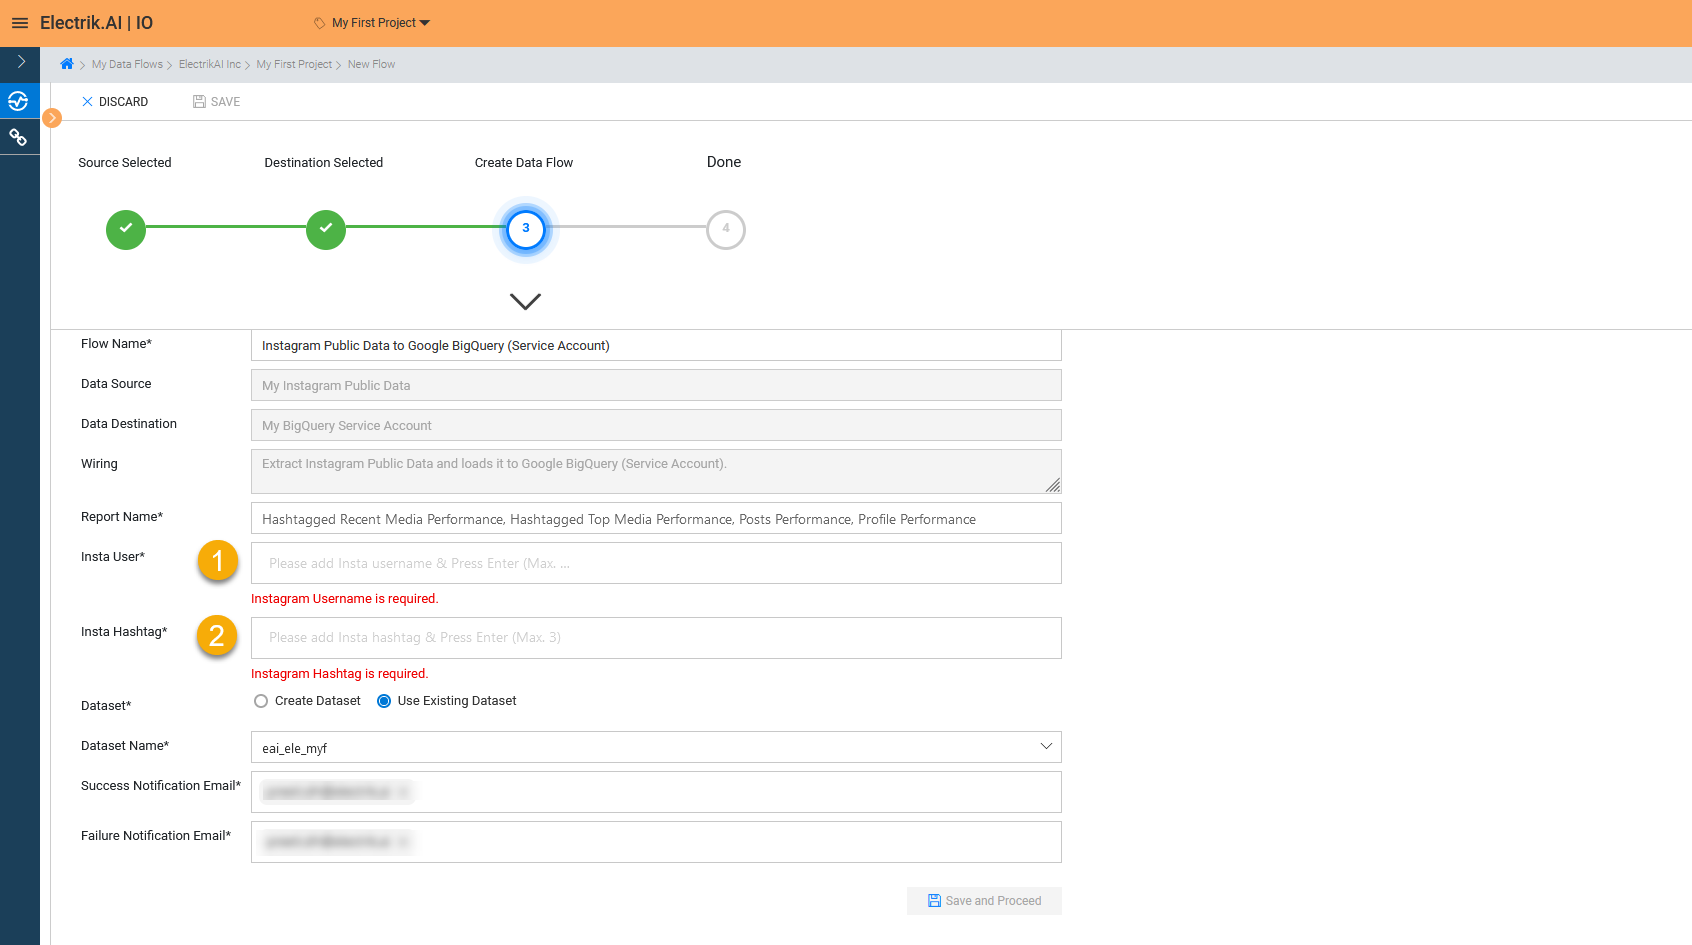Expand the left sidebar with the arrow icon
This screenshot has height=945, width=1692.
(x=19, y=62)
